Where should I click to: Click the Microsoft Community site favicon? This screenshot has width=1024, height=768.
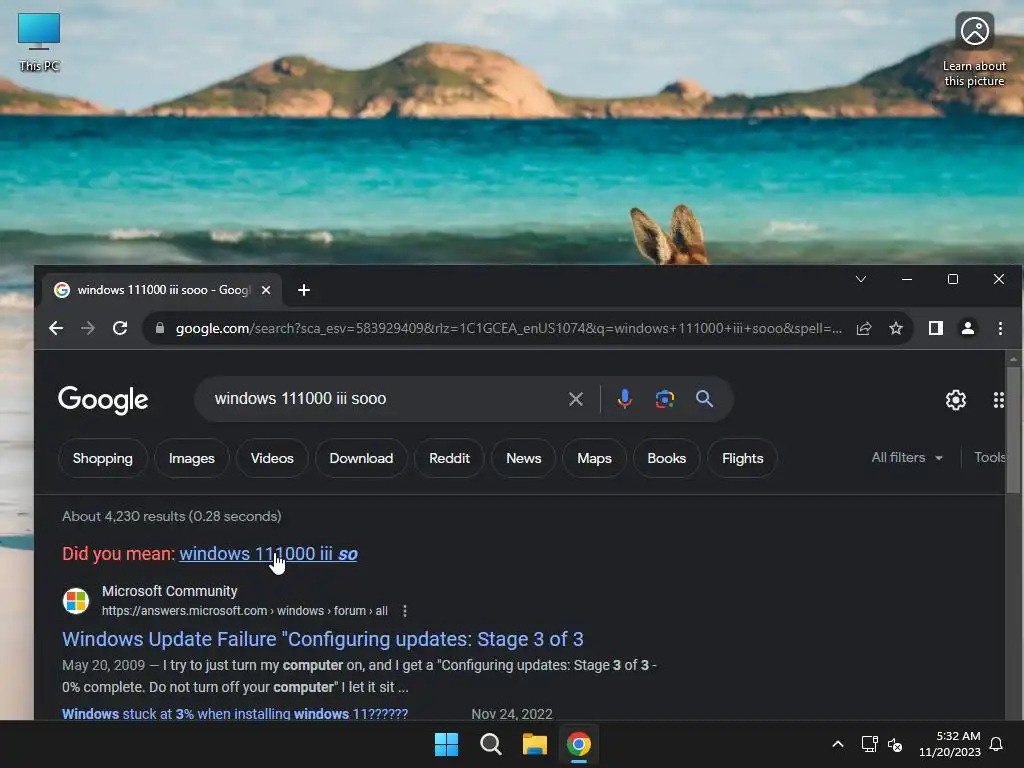tap(76, 601)
